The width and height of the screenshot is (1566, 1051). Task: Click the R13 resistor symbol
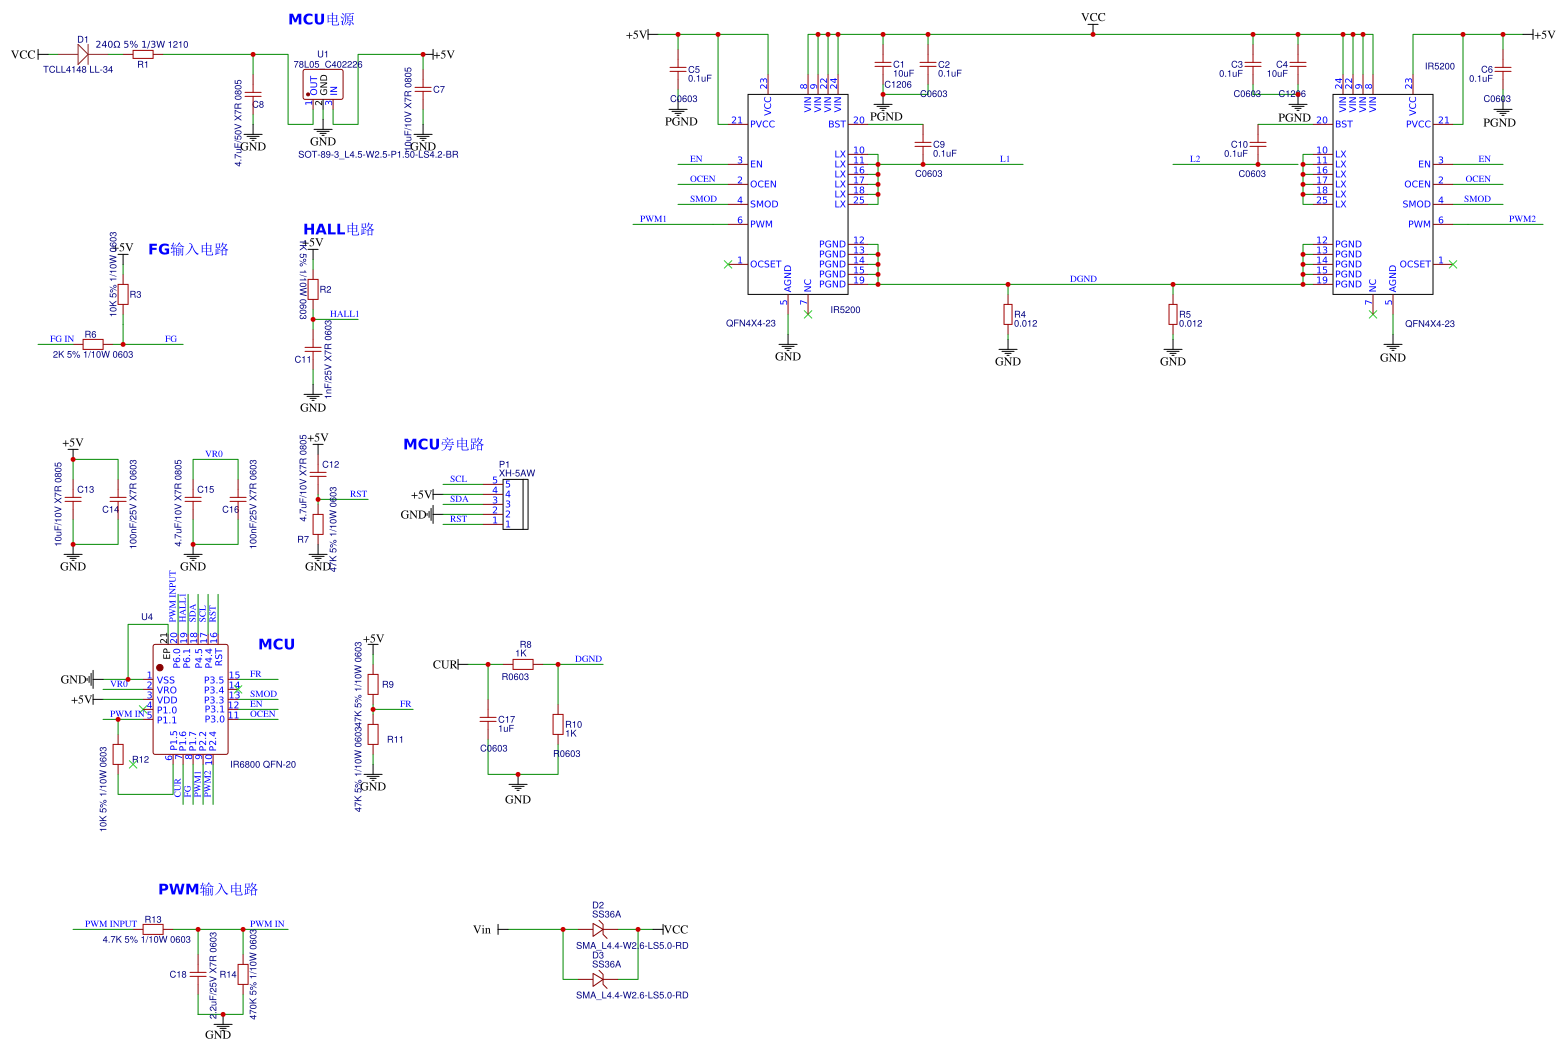(x=153, y=929)
